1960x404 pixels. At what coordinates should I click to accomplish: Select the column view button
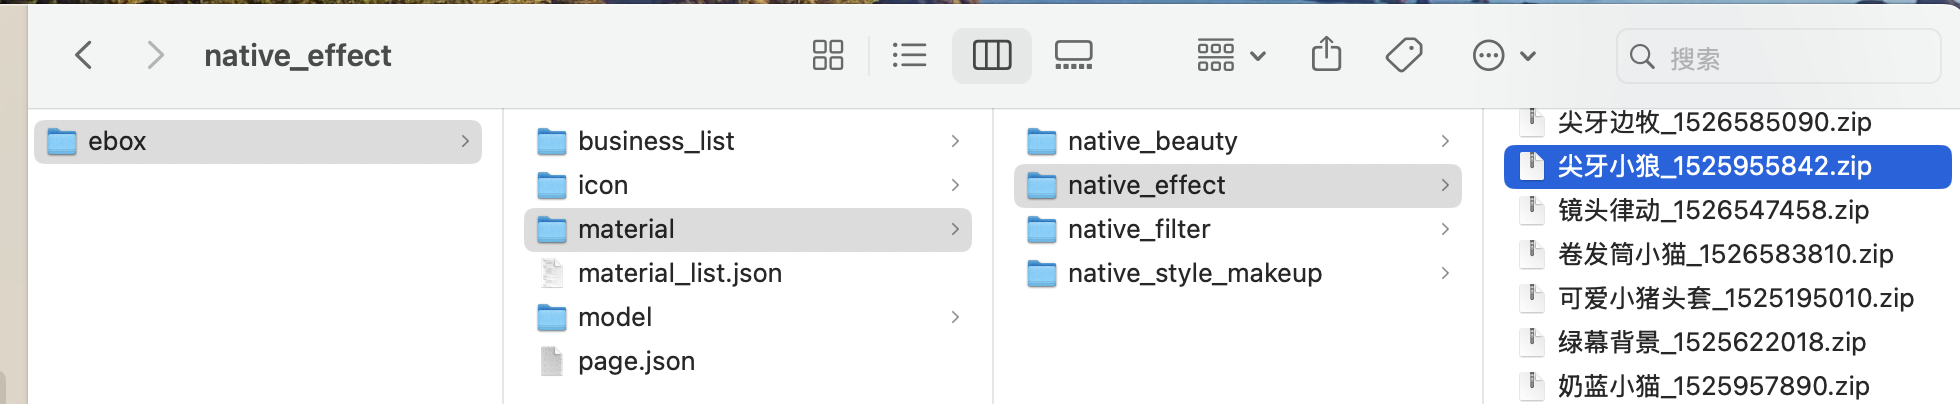point(991,55)
